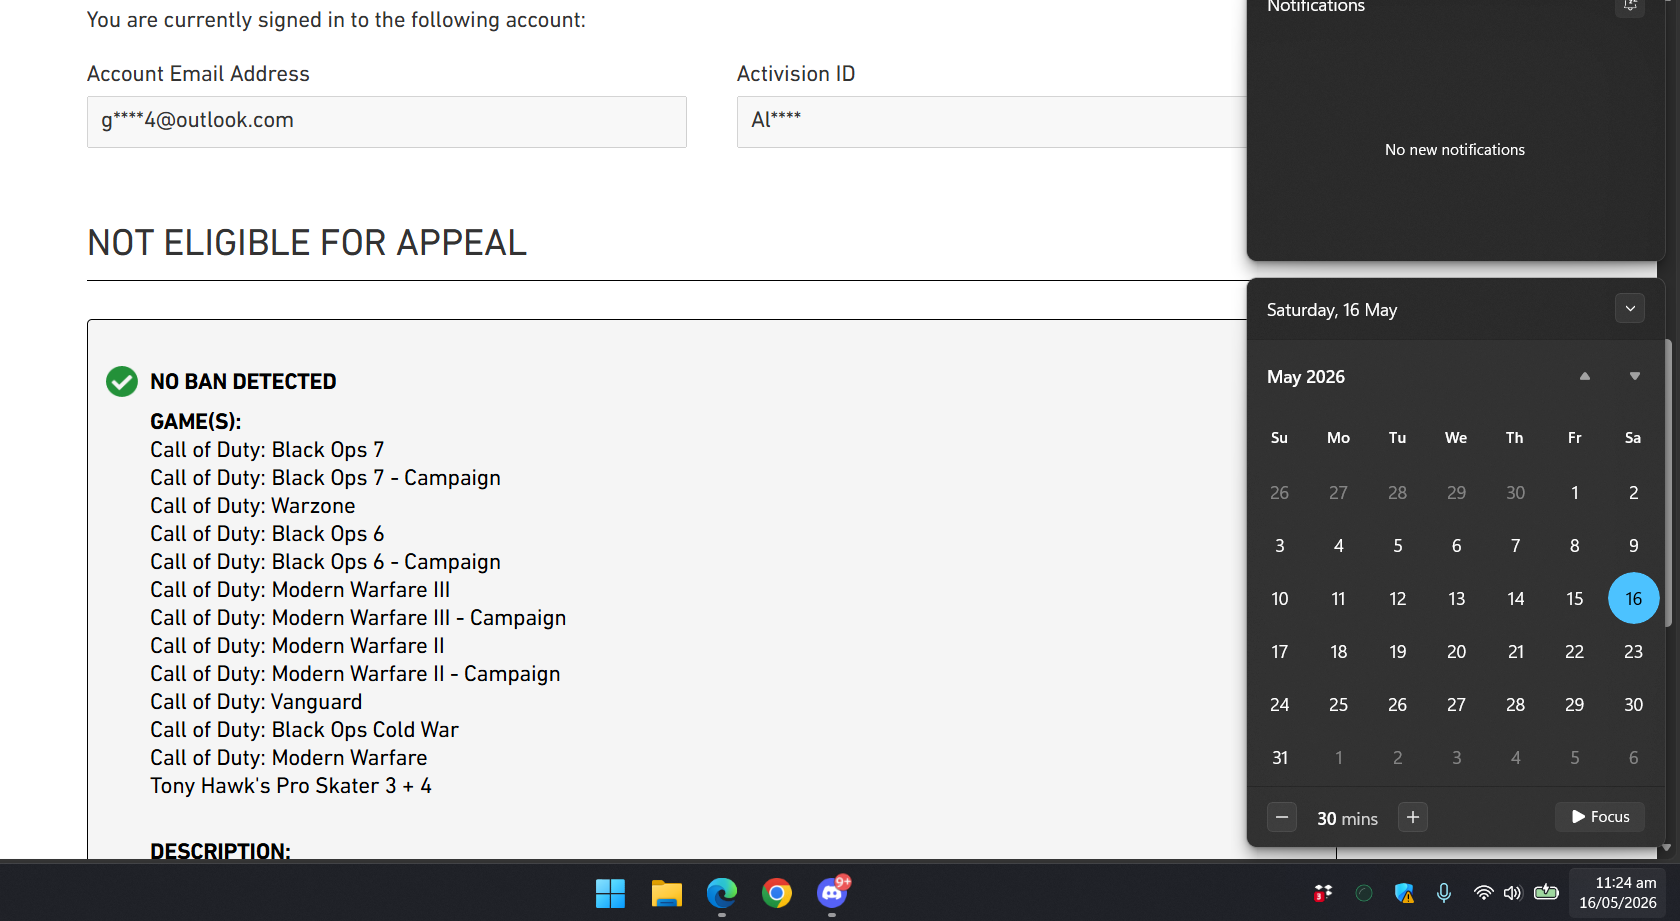Screen dimensions: 1680x921
Task: Open Discord from the taskbar
Action: [833, 893]
